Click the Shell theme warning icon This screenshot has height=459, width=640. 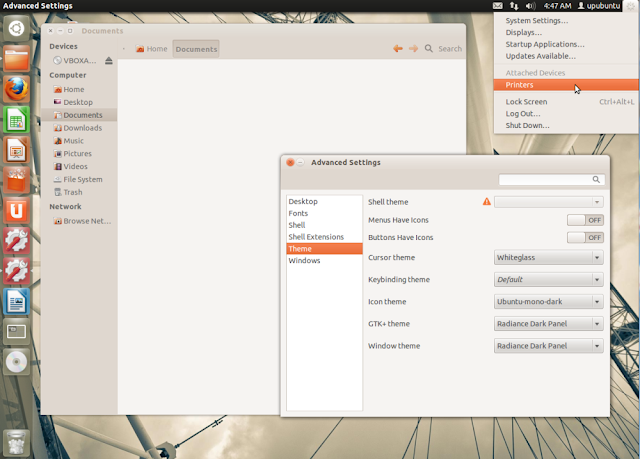pos(487,202)
